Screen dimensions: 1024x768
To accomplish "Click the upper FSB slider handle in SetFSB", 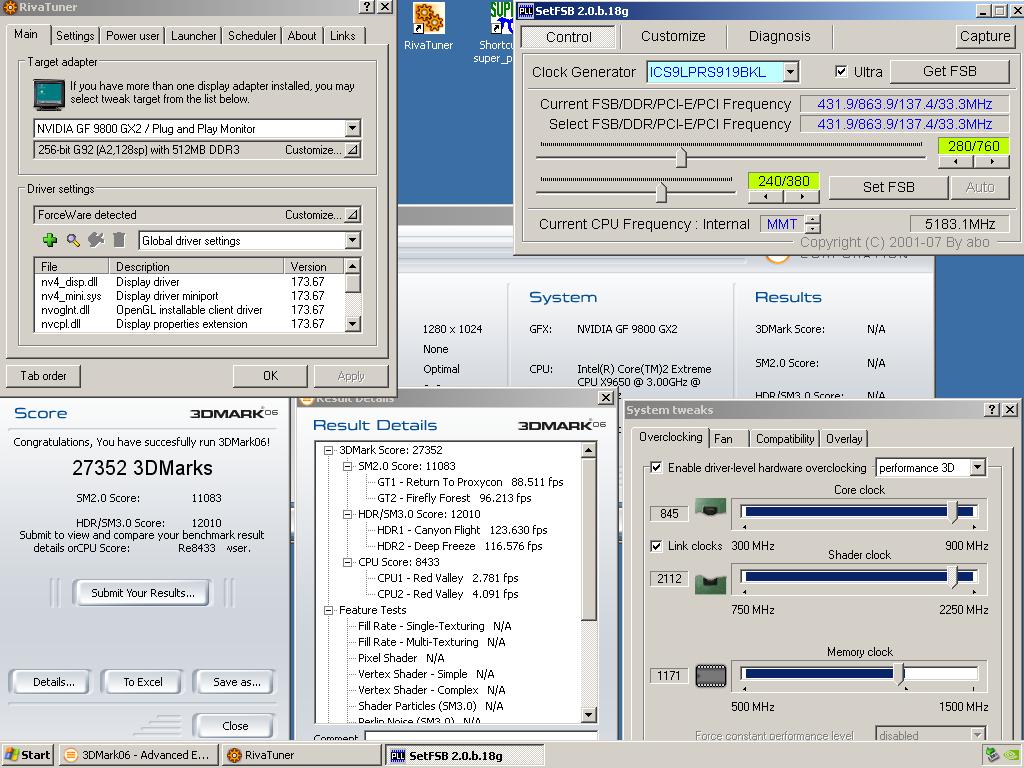I will pos(681,157).
